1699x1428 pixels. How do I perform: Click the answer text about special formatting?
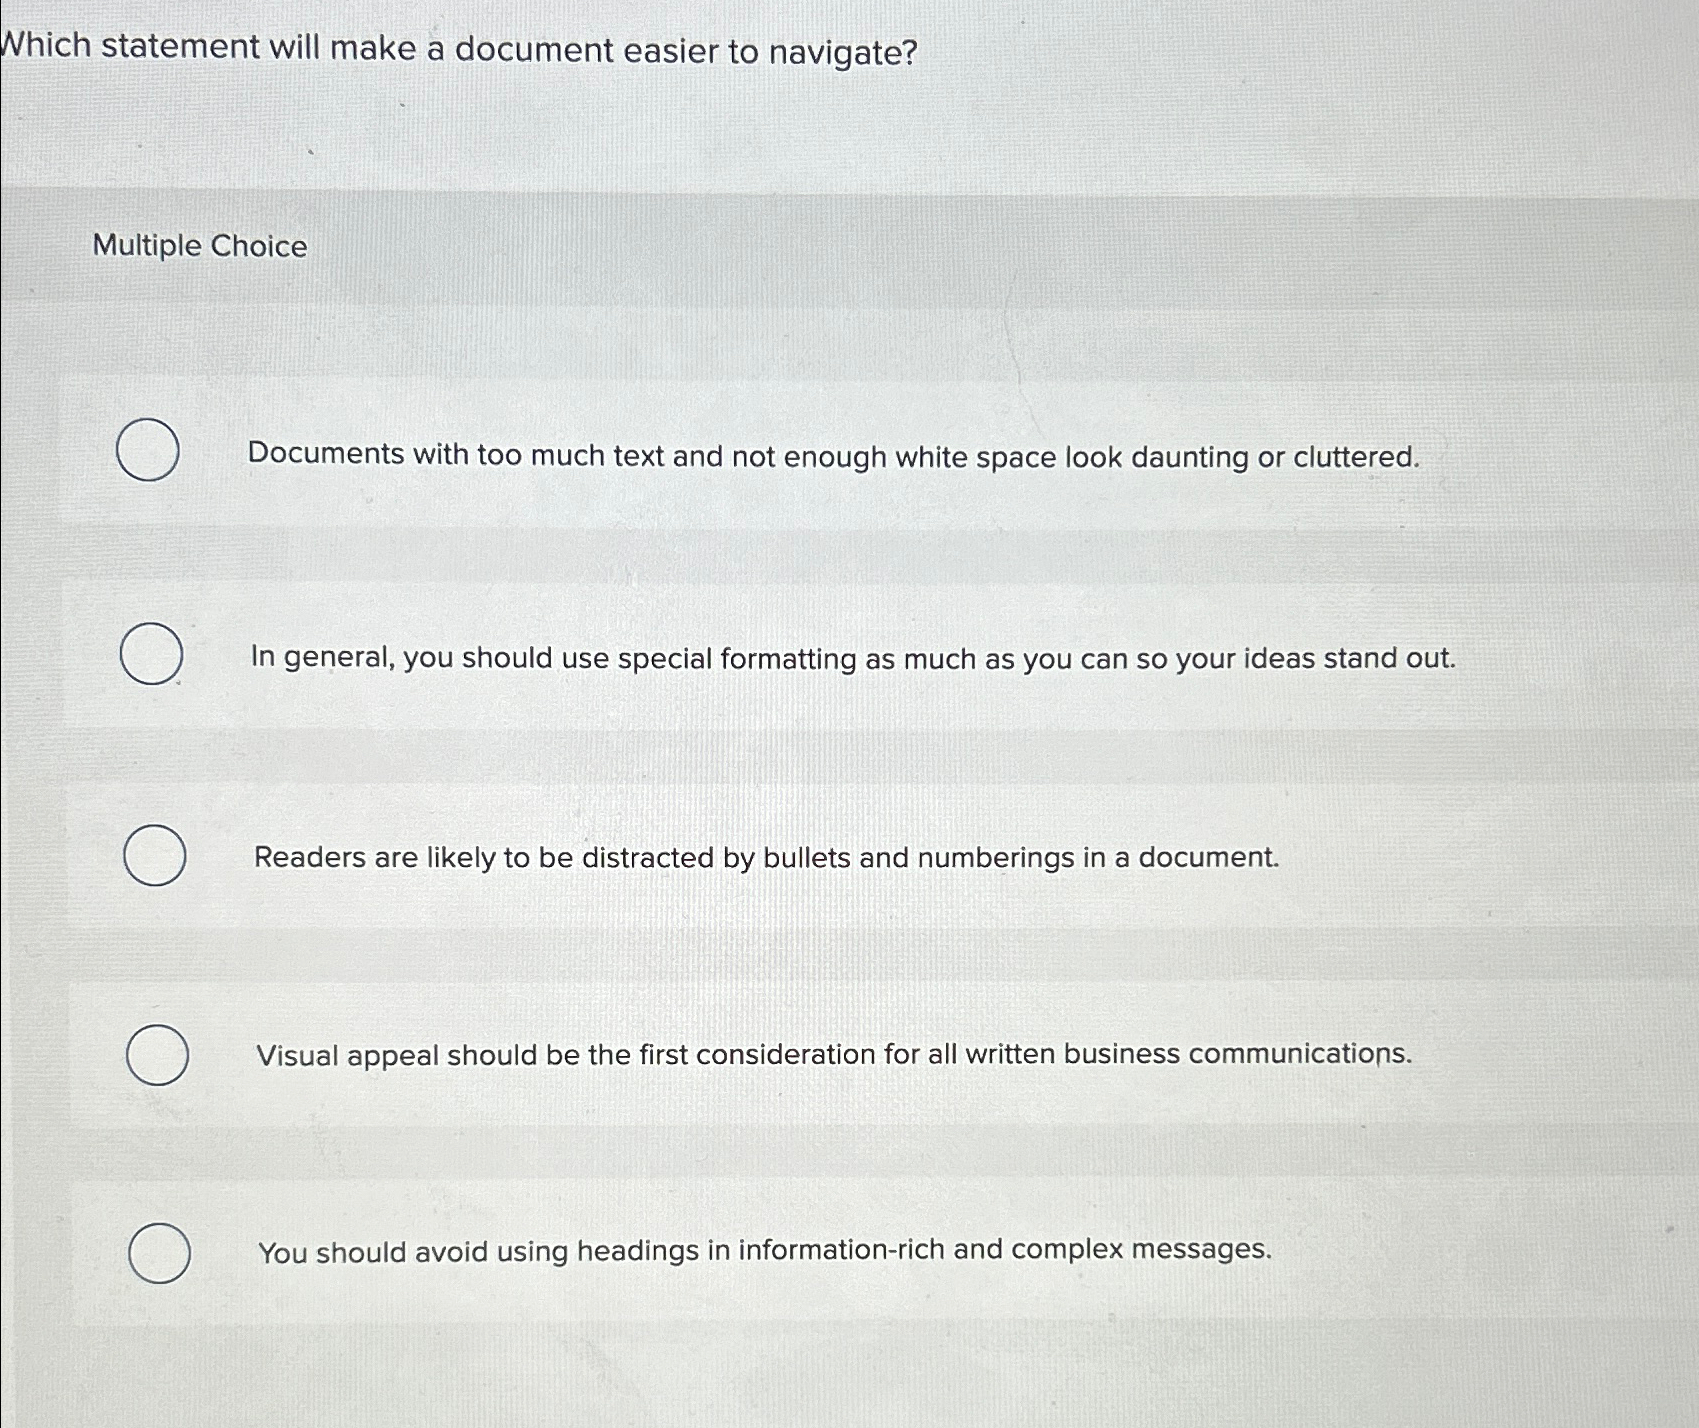coord(853,657)
